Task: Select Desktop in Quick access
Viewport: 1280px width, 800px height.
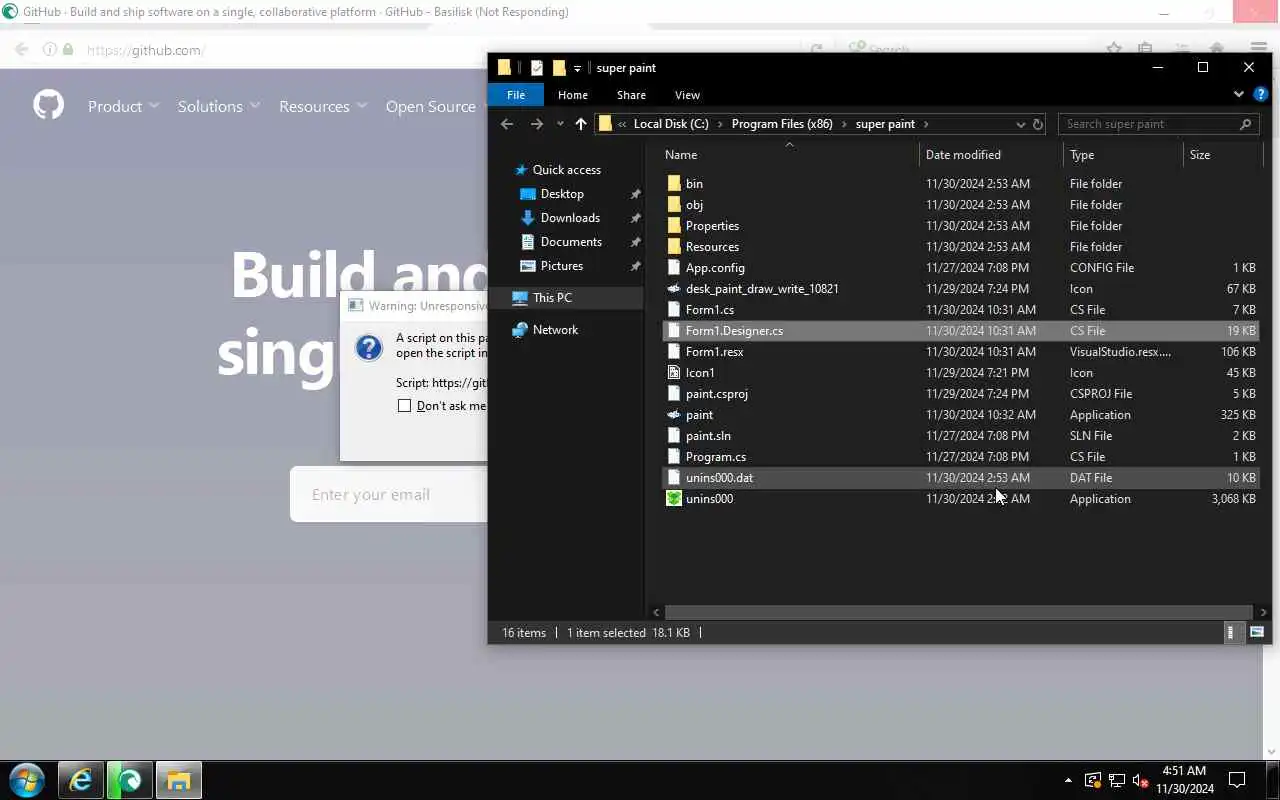Action: click(562, 194)
